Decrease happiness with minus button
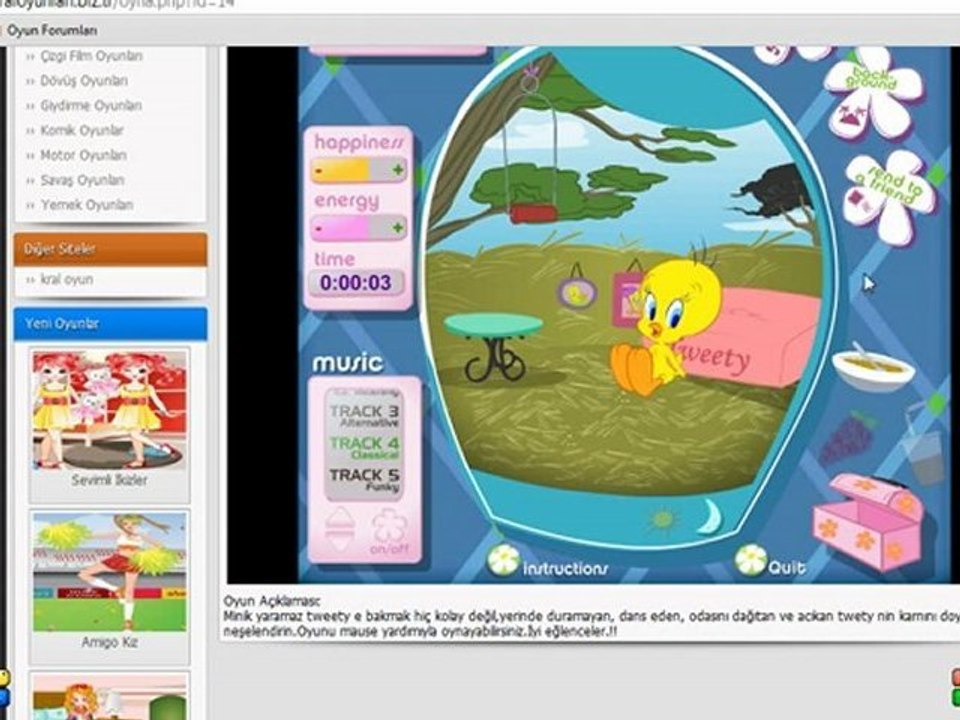Viewport: 960px width, 720px height. click(x=320, y=171)
